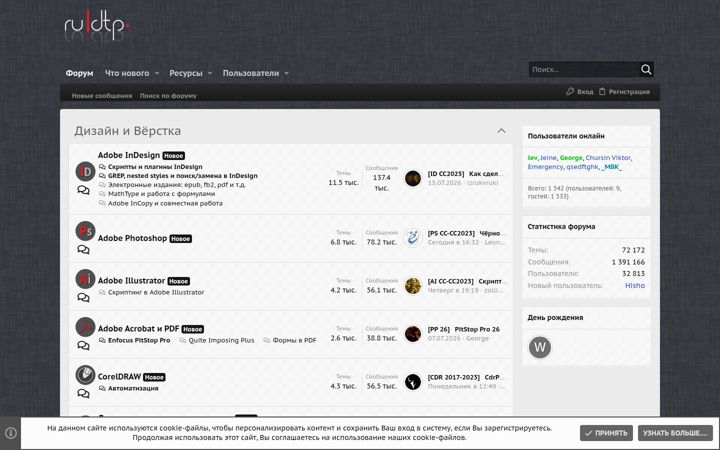Open Новые сообщения sub-navigation link

[x=101, y=96]
